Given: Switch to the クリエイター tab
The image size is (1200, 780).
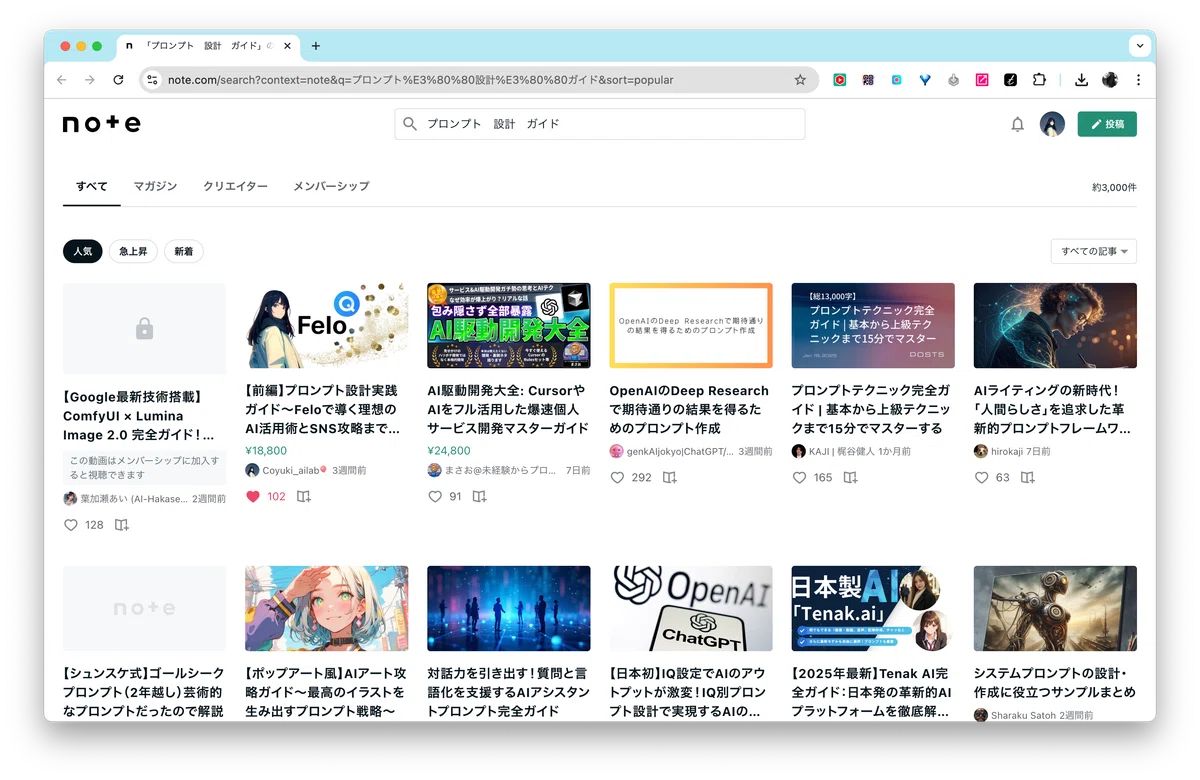Looking at the screenshot, I should [235, 186].
